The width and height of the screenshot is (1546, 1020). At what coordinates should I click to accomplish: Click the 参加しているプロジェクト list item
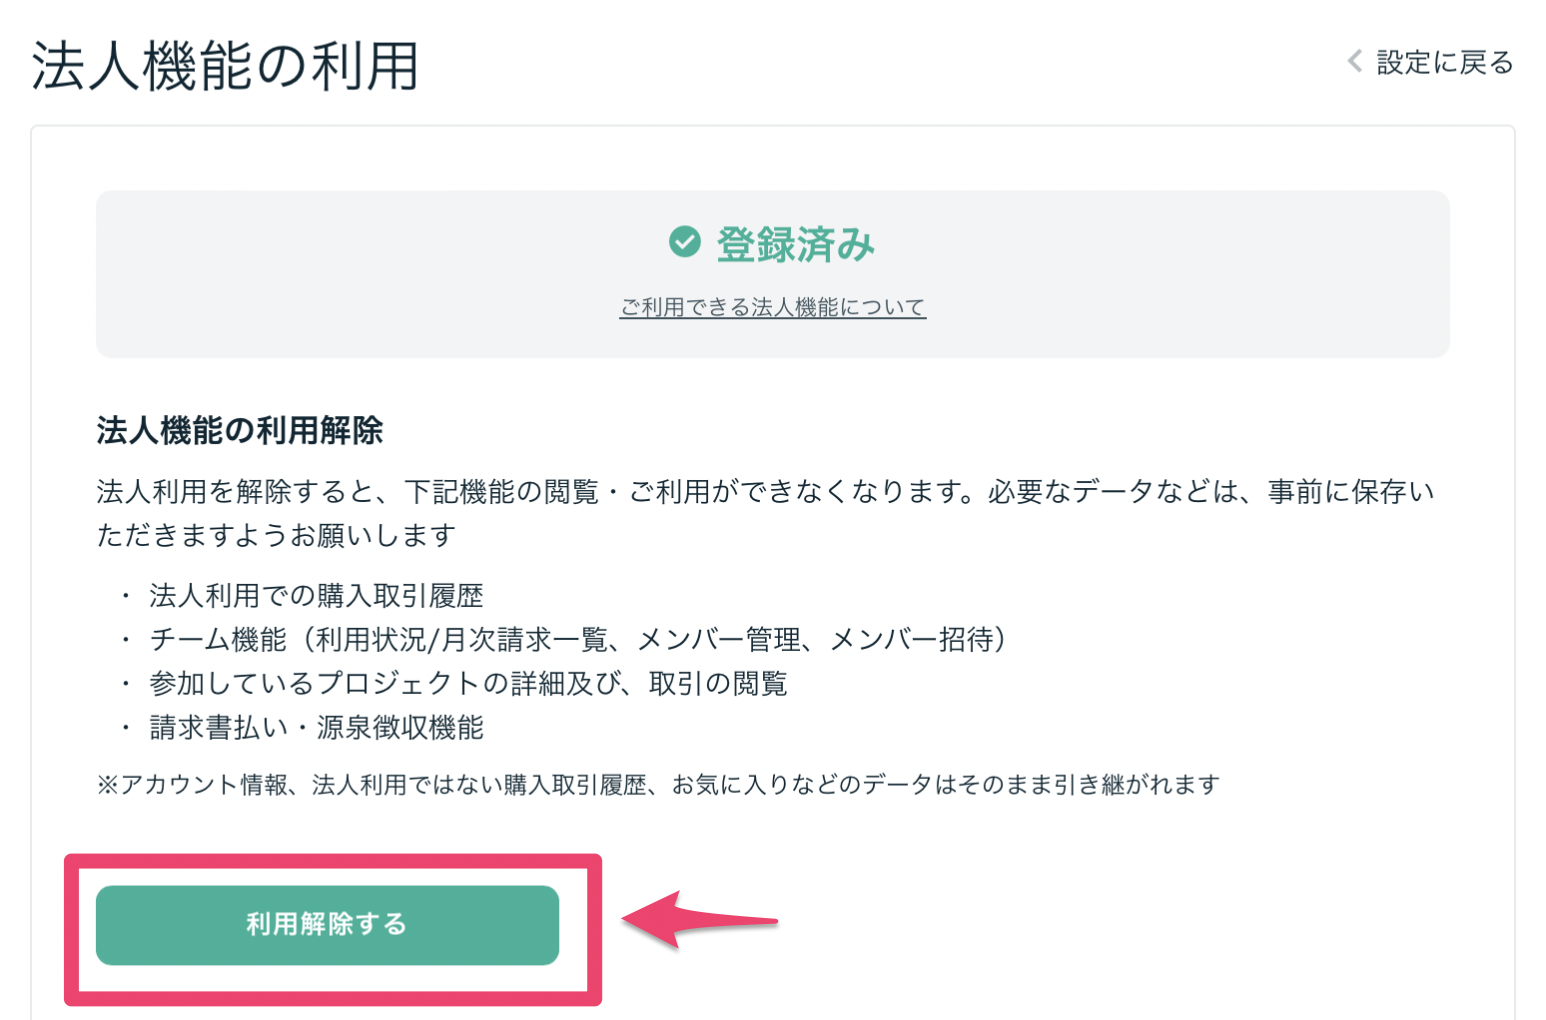468,684
